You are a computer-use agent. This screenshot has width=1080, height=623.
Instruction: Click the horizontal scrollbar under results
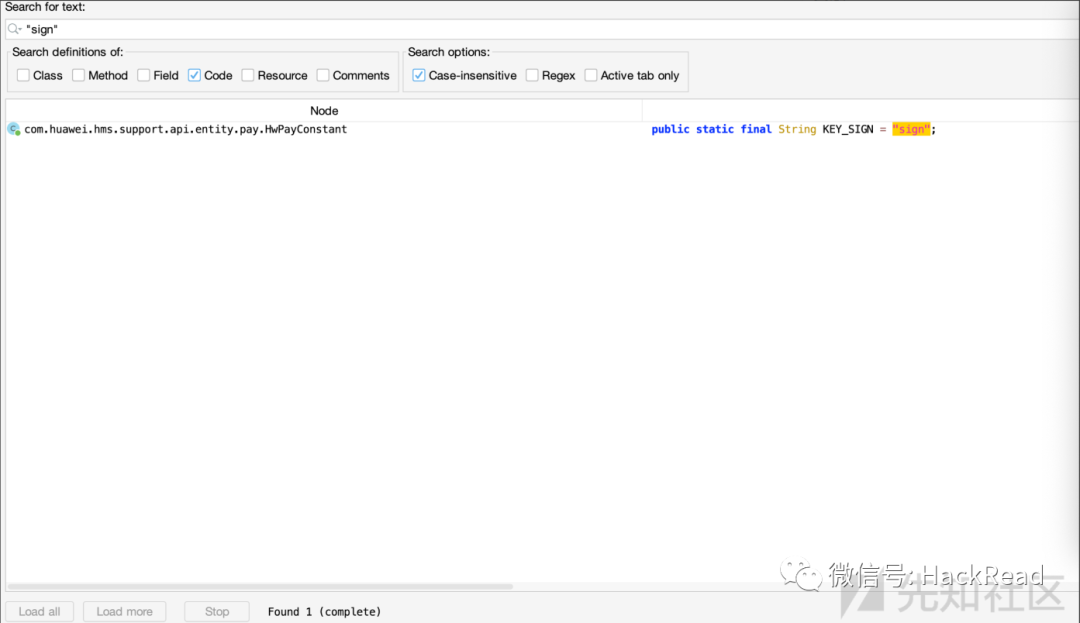[x=260, y=587]
